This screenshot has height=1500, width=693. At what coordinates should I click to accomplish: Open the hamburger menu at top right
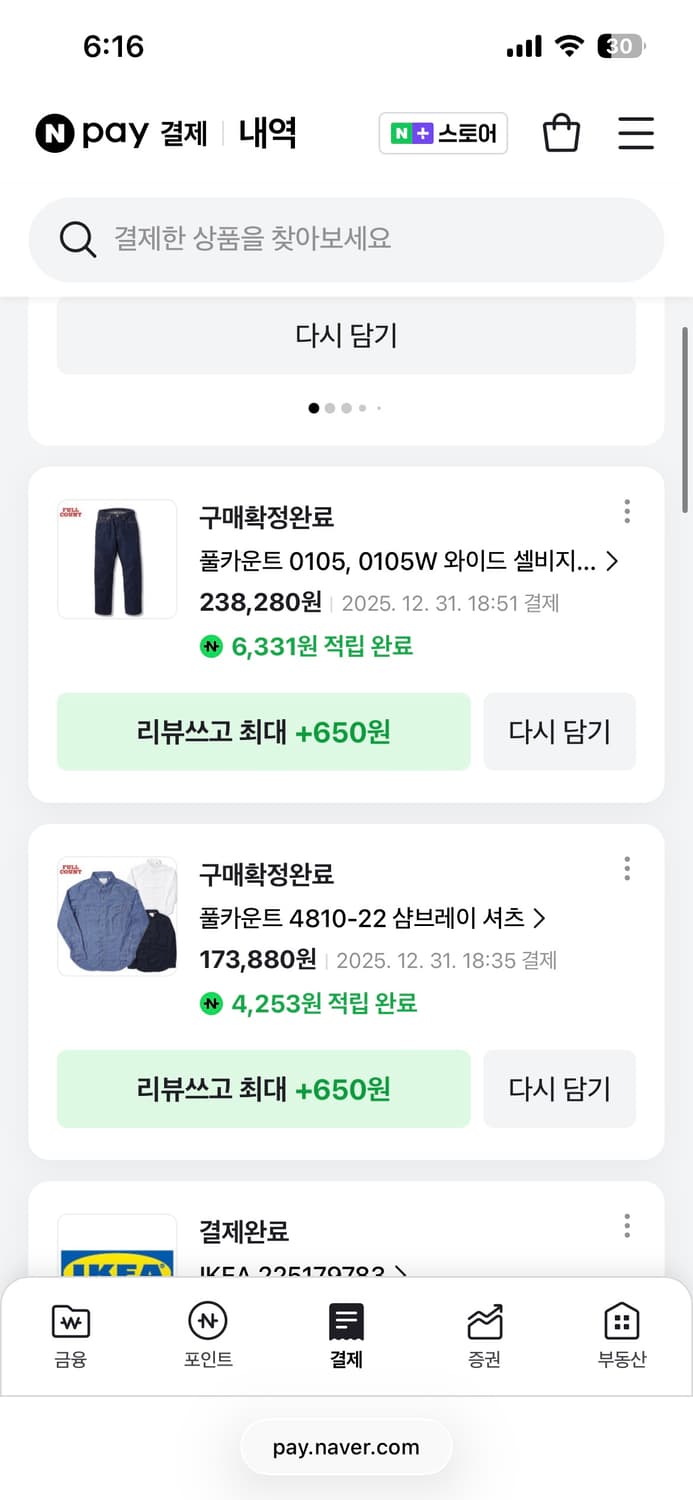pos(636,132)
